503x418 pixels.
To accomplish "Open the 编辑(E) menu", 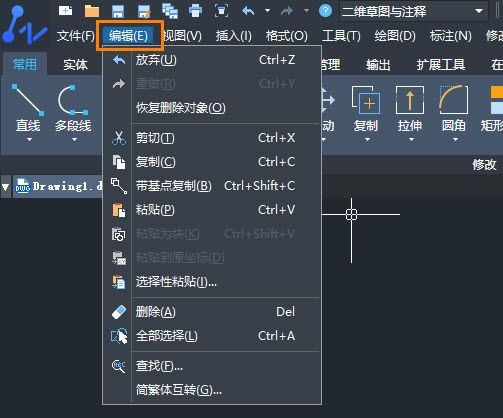I will click(128, 35).
